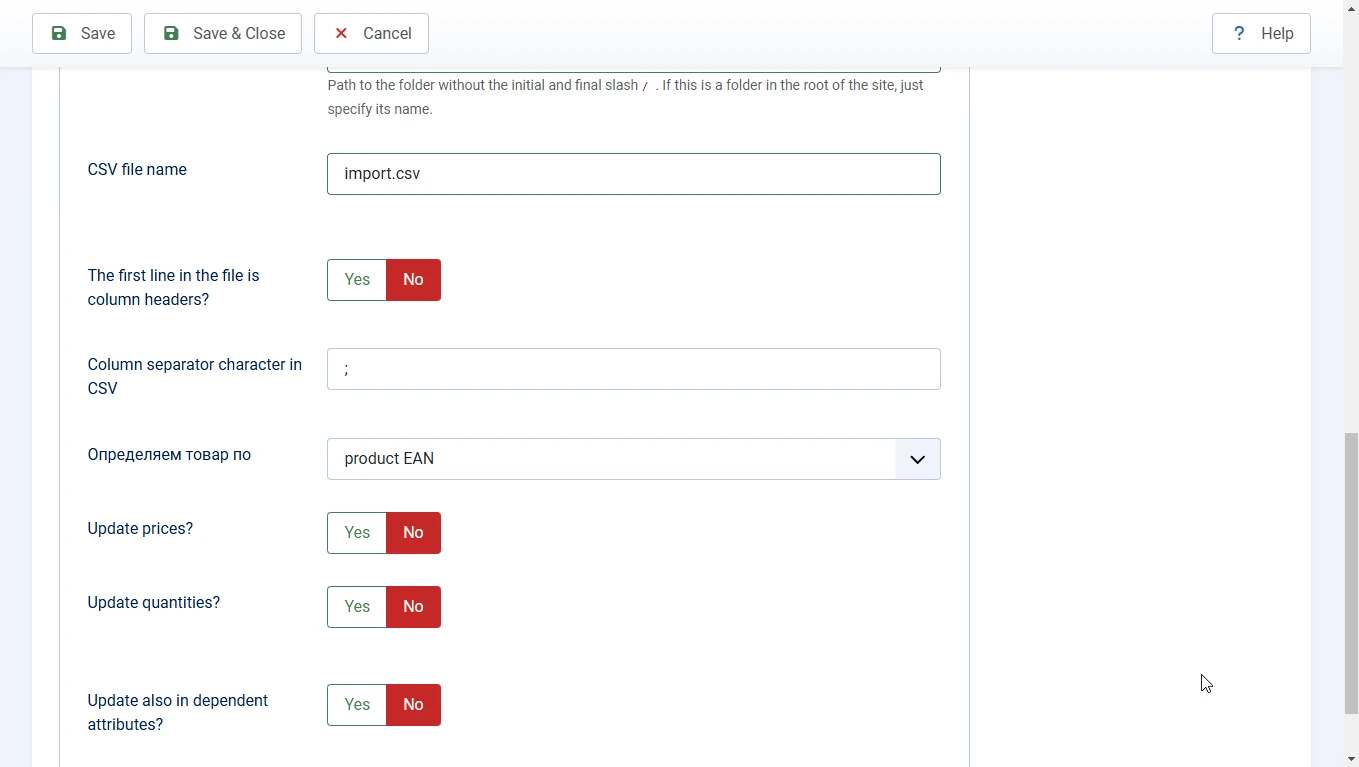Focus the column separator character field
The image size is (1359, 767).
[633, 369]
